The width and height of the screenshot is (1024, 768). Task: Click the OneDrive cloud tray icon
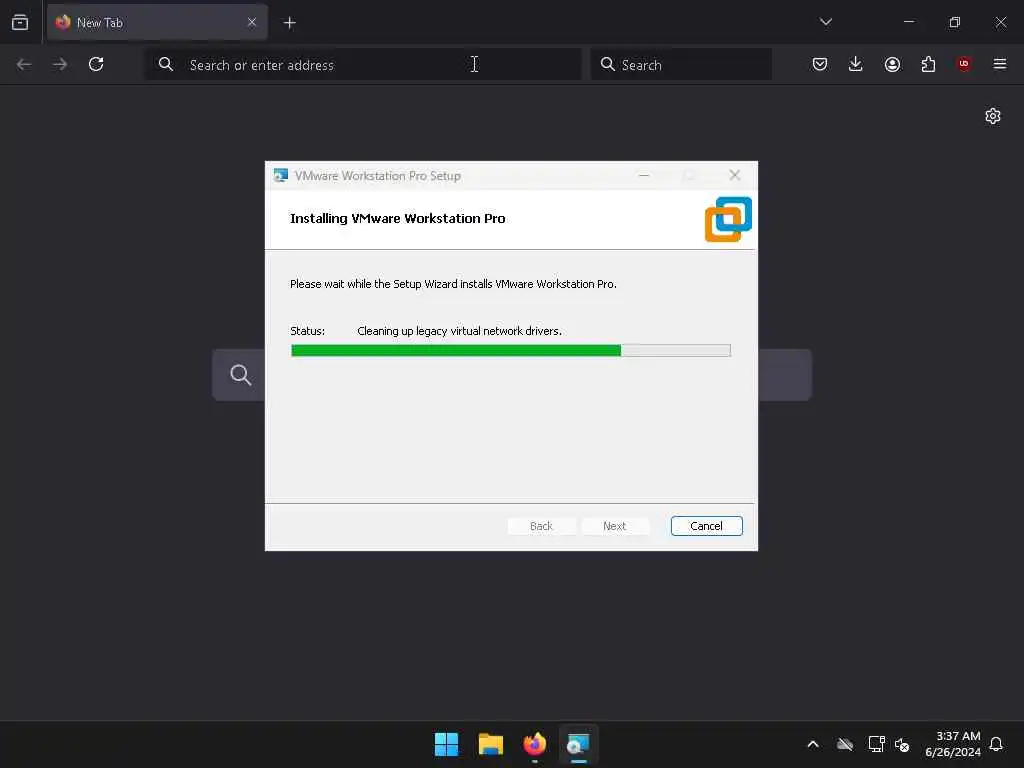point(845,744)
